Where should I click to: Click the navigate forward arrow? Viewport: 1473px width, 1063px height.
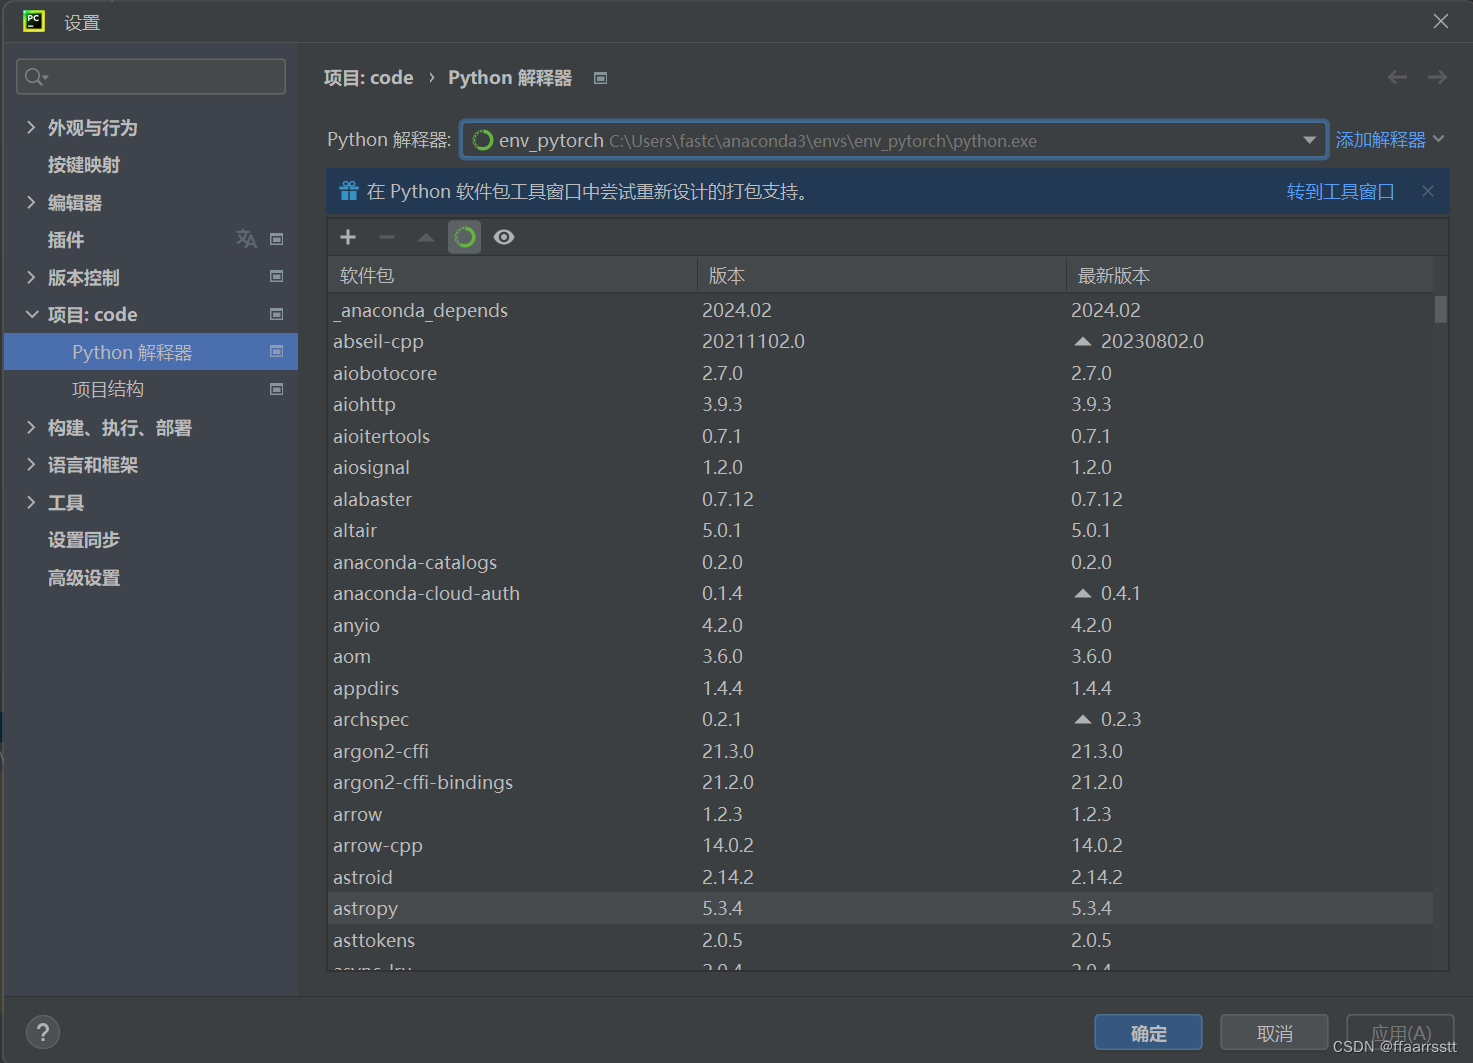point(1437,77)
